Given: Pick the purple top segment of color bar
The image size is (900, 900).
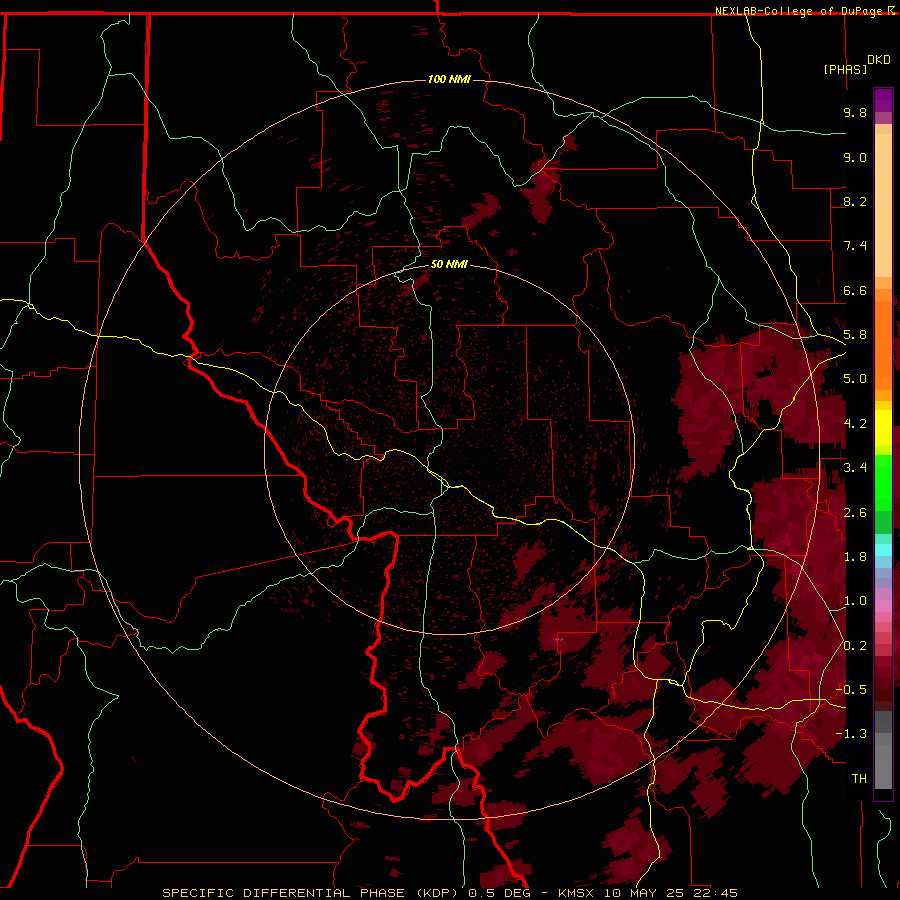Looking at the screenshot, I should pos(883,100).
